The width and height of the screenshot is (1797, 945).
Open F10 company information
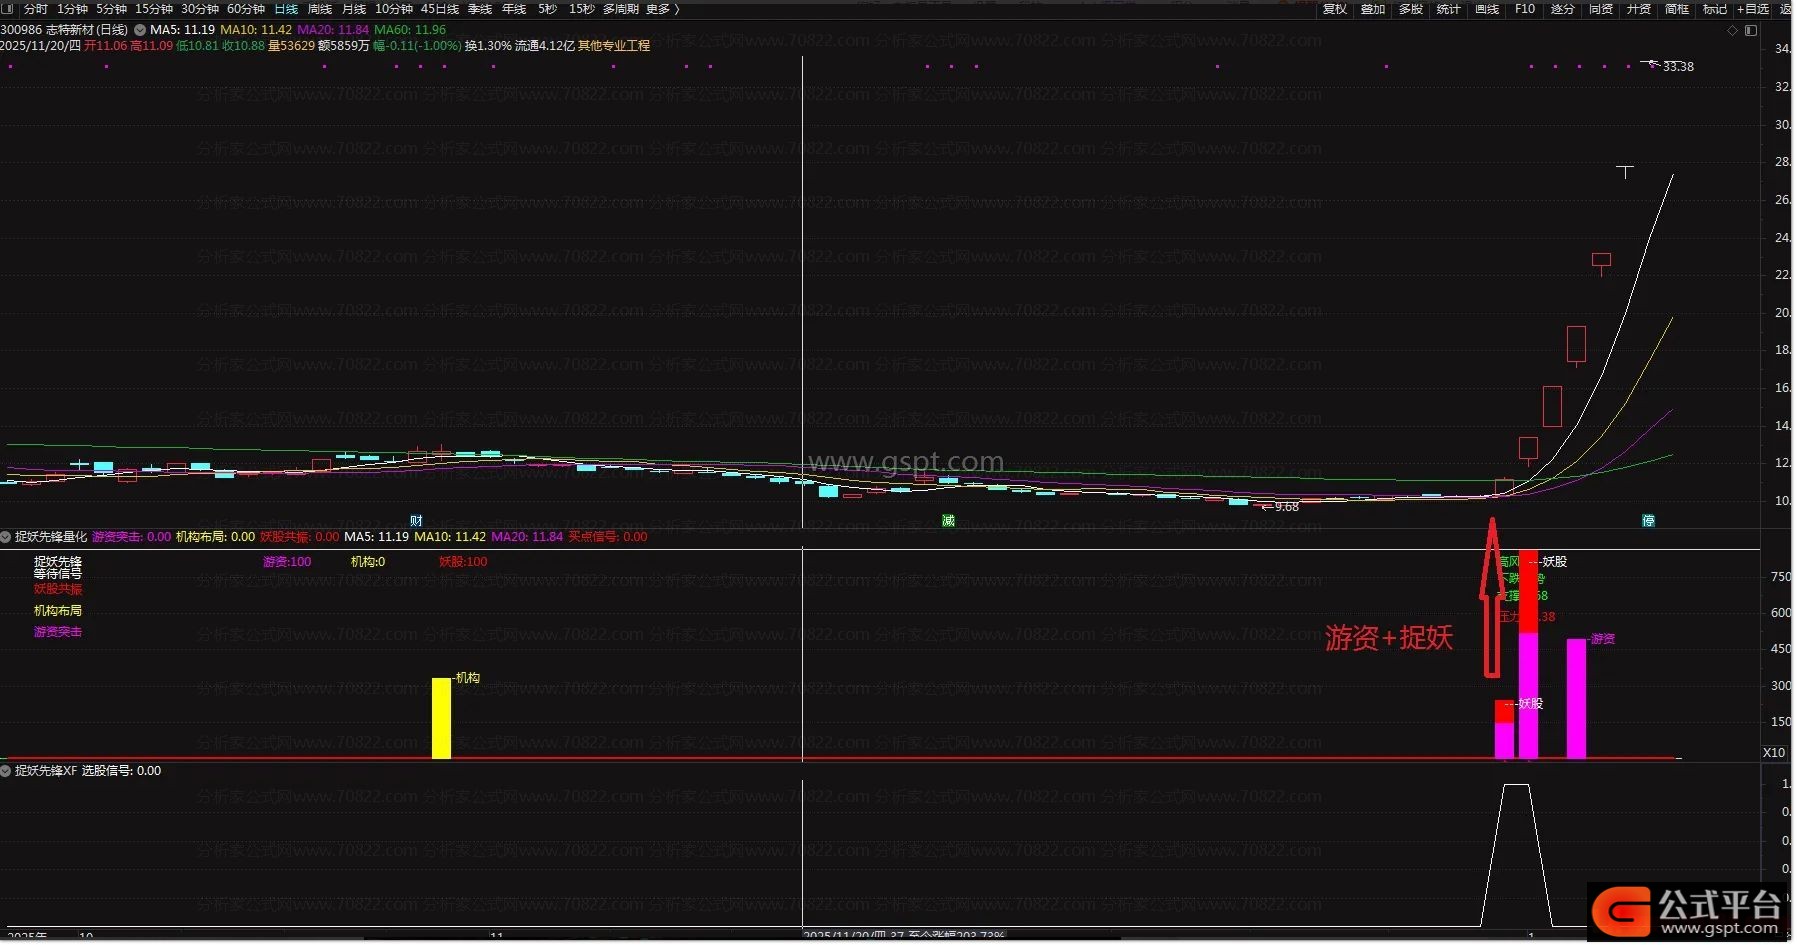1525,9
